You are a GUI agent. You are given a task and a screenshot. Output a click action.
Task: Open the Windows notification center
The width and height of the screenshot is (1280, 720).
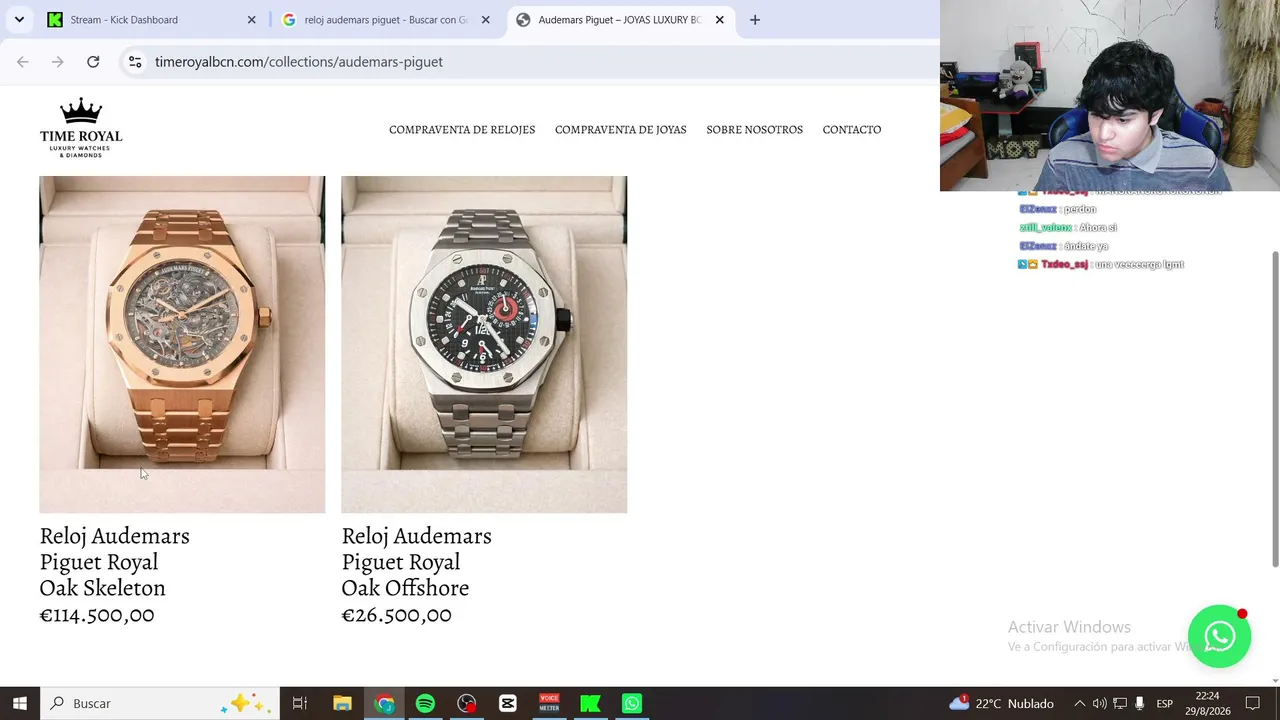(1252, 703)
